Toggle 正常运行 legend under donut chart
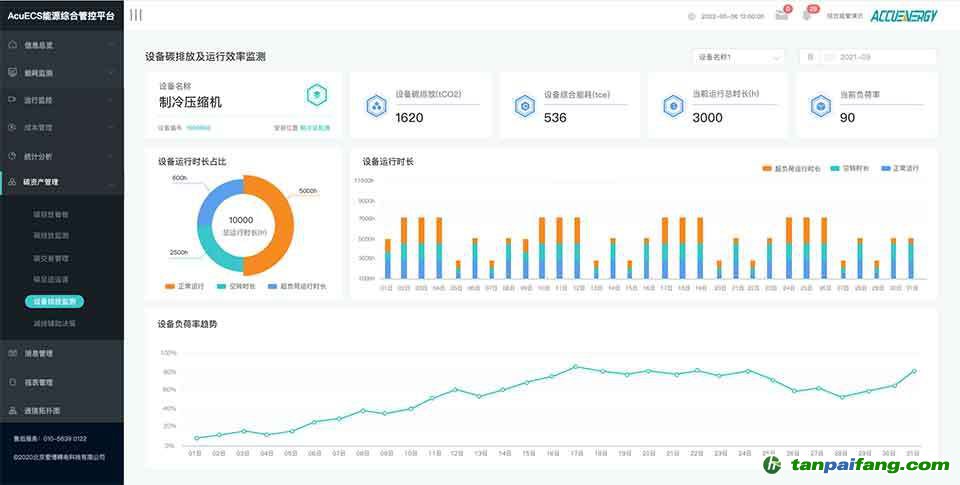 [184, 286]
